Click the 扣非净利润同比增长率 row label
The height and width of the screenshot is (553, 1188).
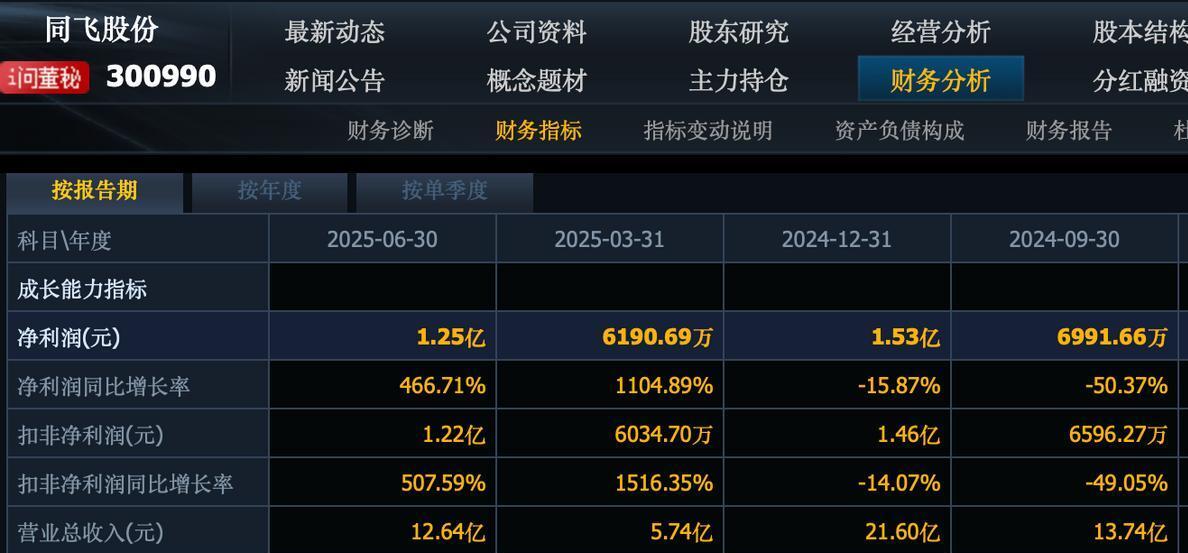click(x=125, y=483)
